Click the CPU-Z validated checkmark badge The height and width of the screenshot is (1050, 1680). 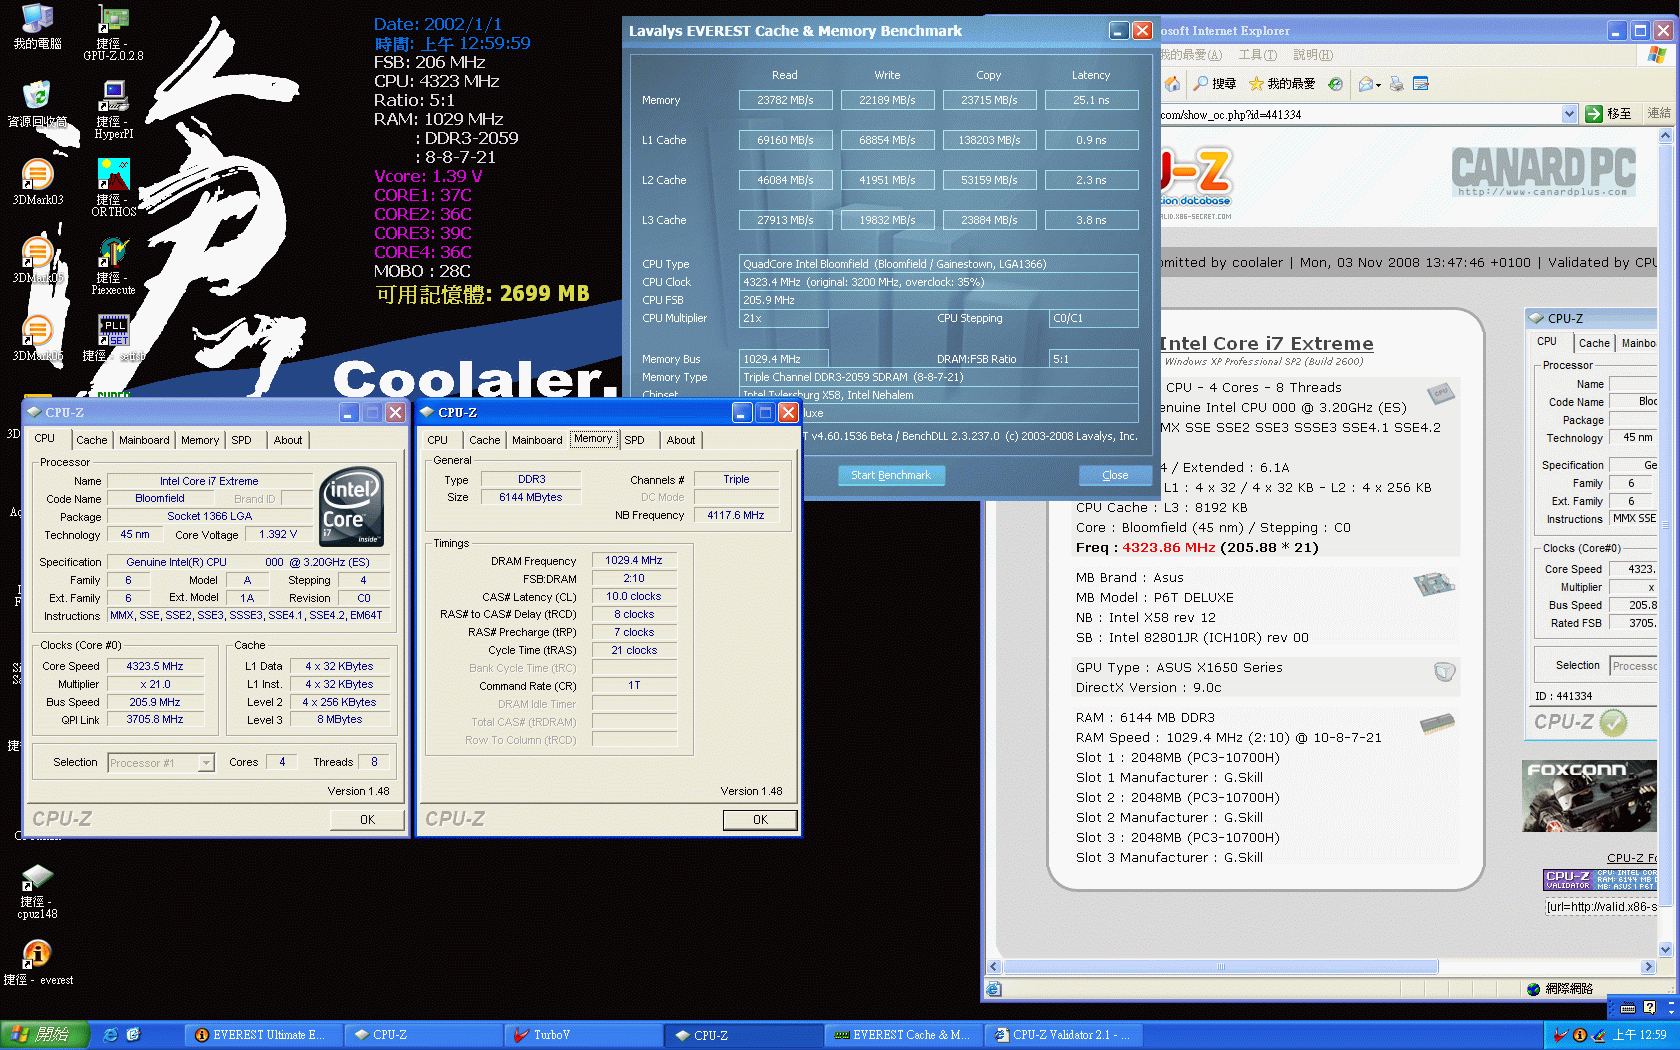click(1613, 722)
